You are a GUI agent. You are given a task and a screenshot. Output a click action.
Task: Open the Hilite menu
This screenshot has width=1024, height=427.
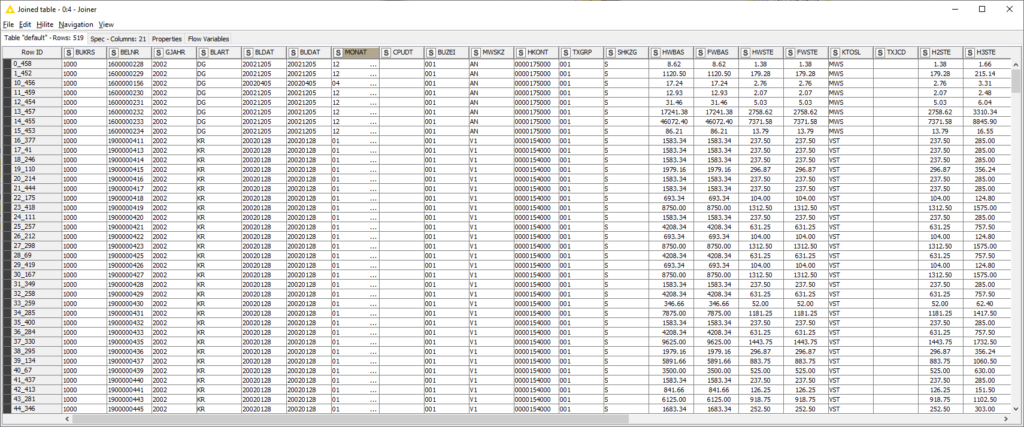click(43, 23)
